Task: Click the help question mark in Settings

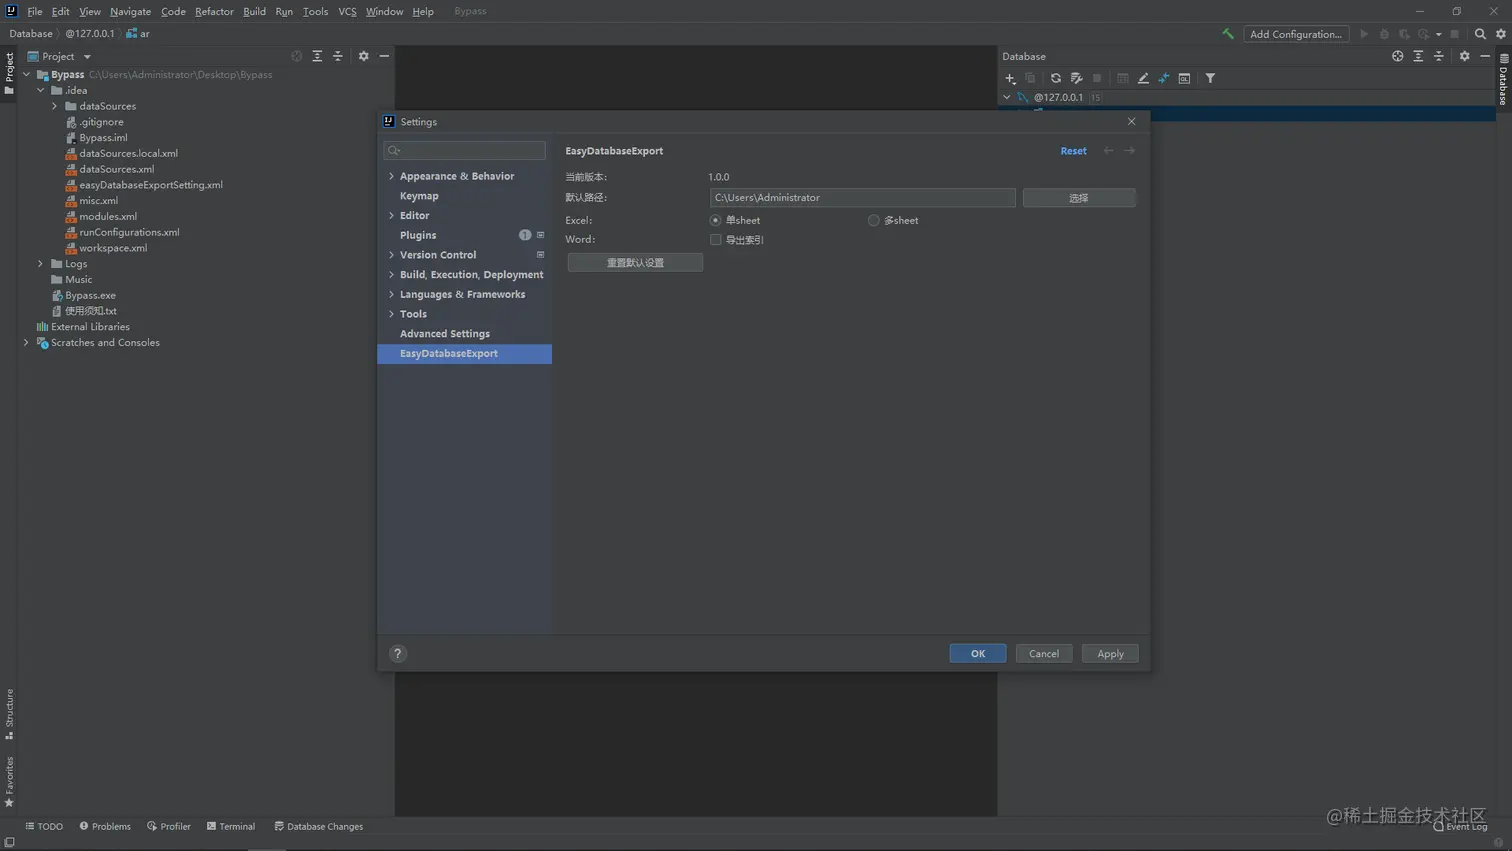Action: (398, 654)
